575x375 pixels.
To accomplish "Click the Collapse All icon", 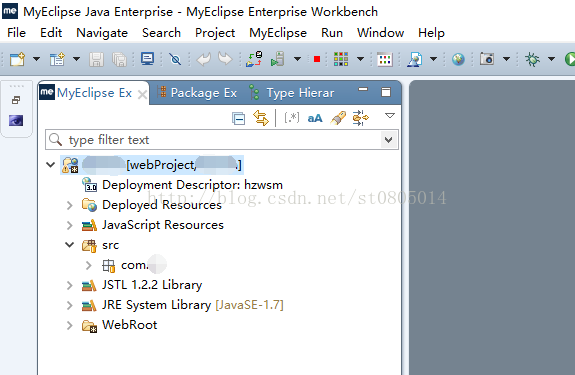I will click(x=239, y=118).
